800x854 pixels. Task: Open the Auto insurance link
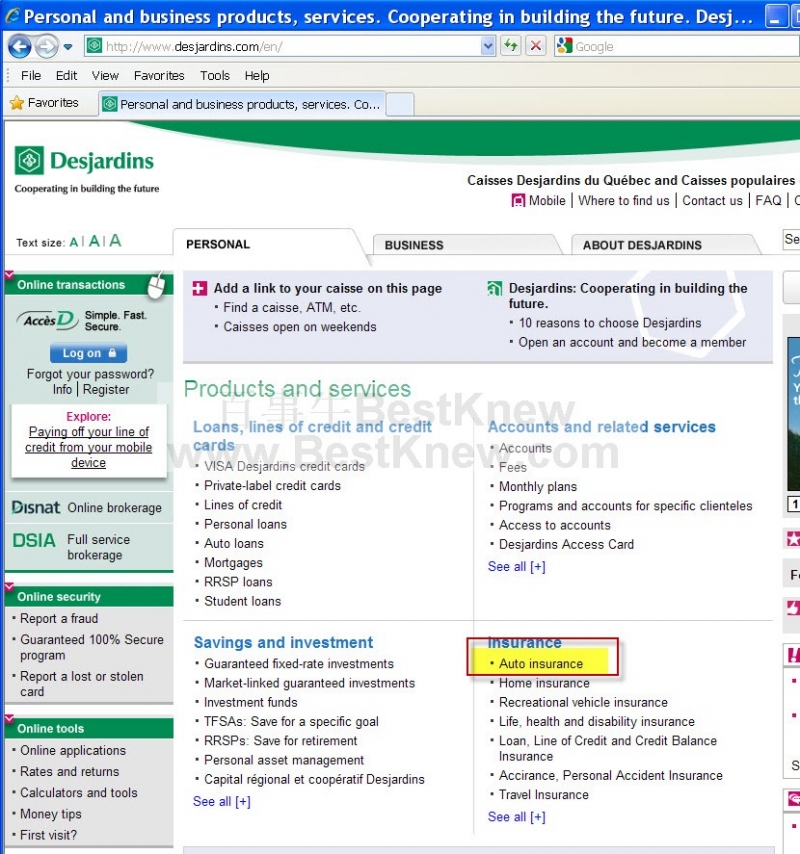[541, 664]
